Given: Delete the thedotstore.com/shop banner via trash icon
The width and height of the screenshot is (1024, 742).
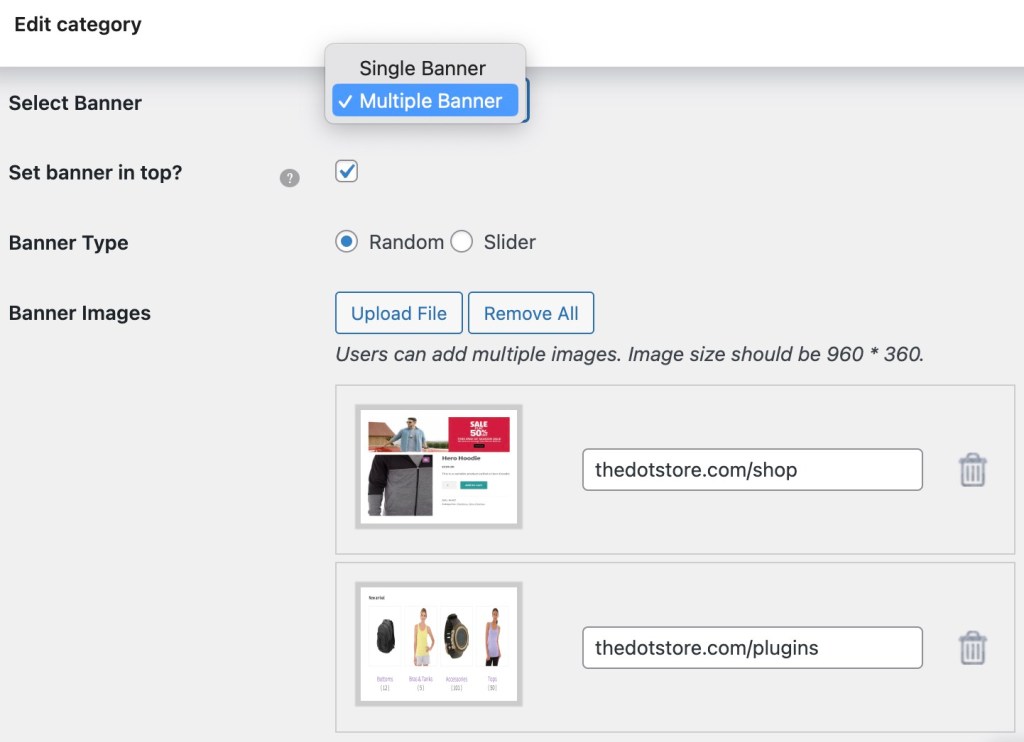Looking at the screenshot, I should click(972, 470).
